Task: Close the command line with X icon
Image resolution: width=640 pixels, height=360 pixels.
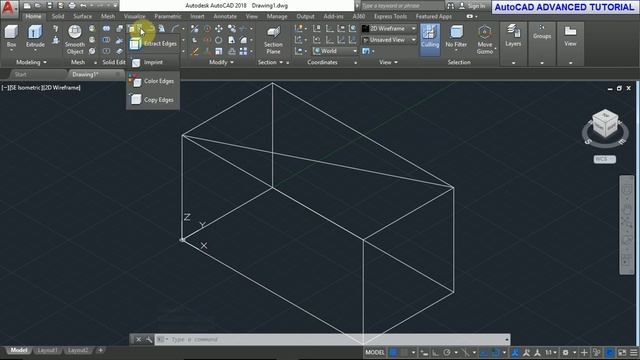Action: point(138,340)
